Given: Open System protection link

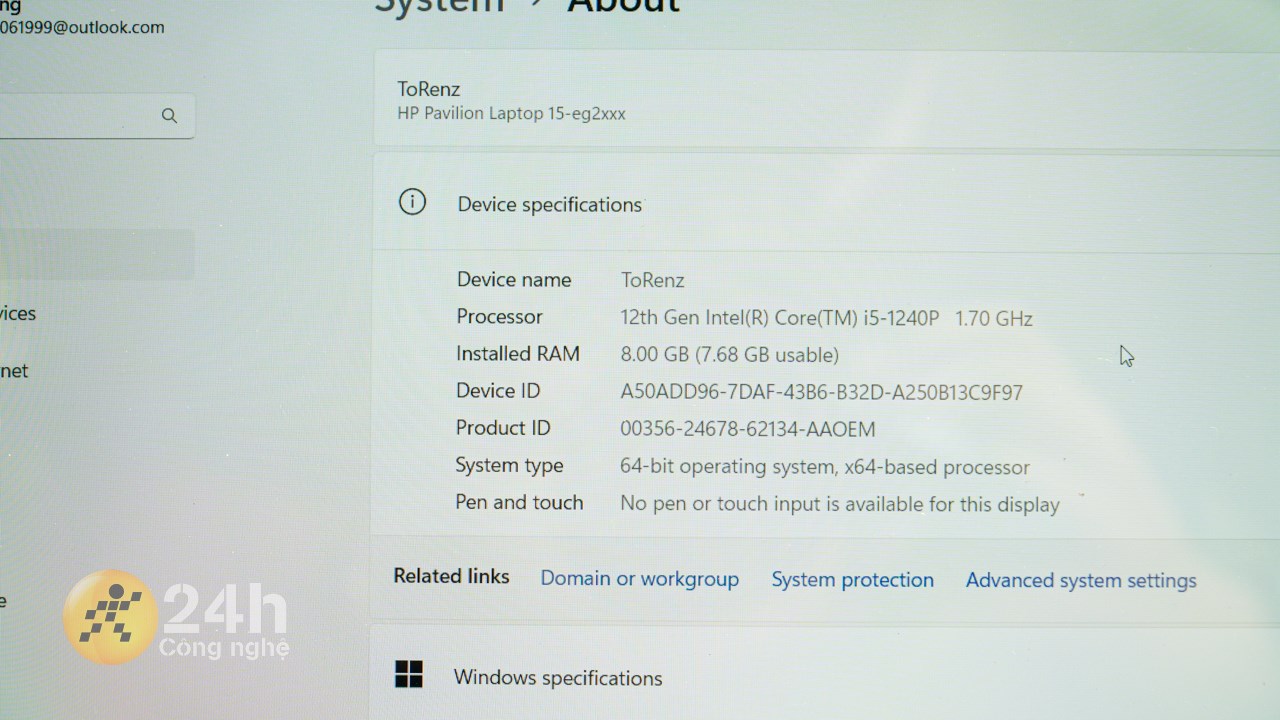Looking at the screenshot, I should tap(852, 580).
